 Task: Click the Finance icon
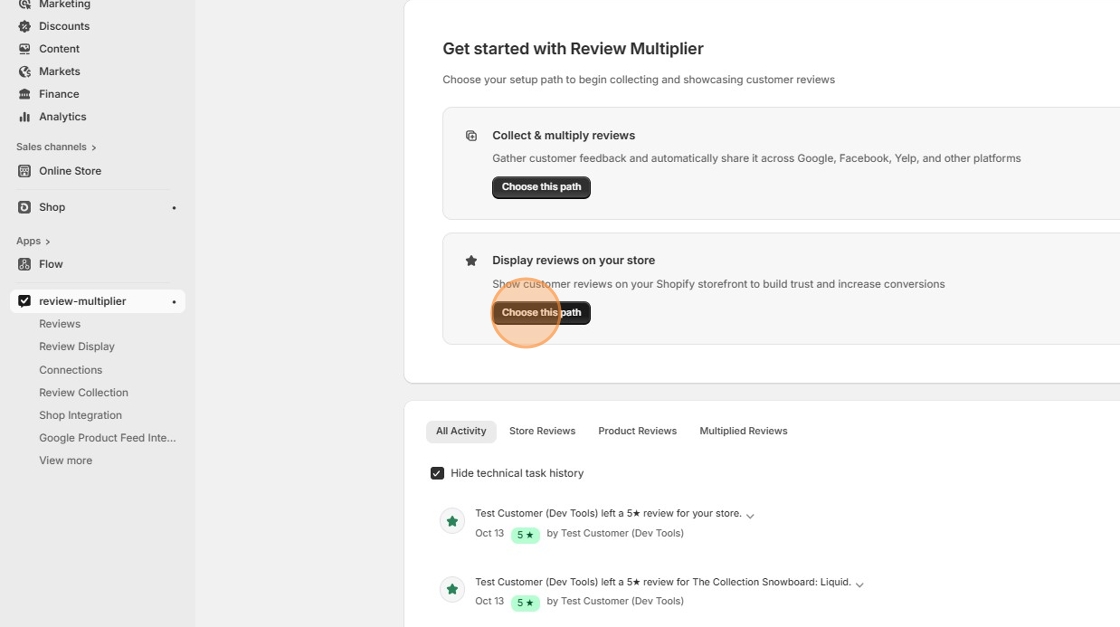click(x=23, y=93)
